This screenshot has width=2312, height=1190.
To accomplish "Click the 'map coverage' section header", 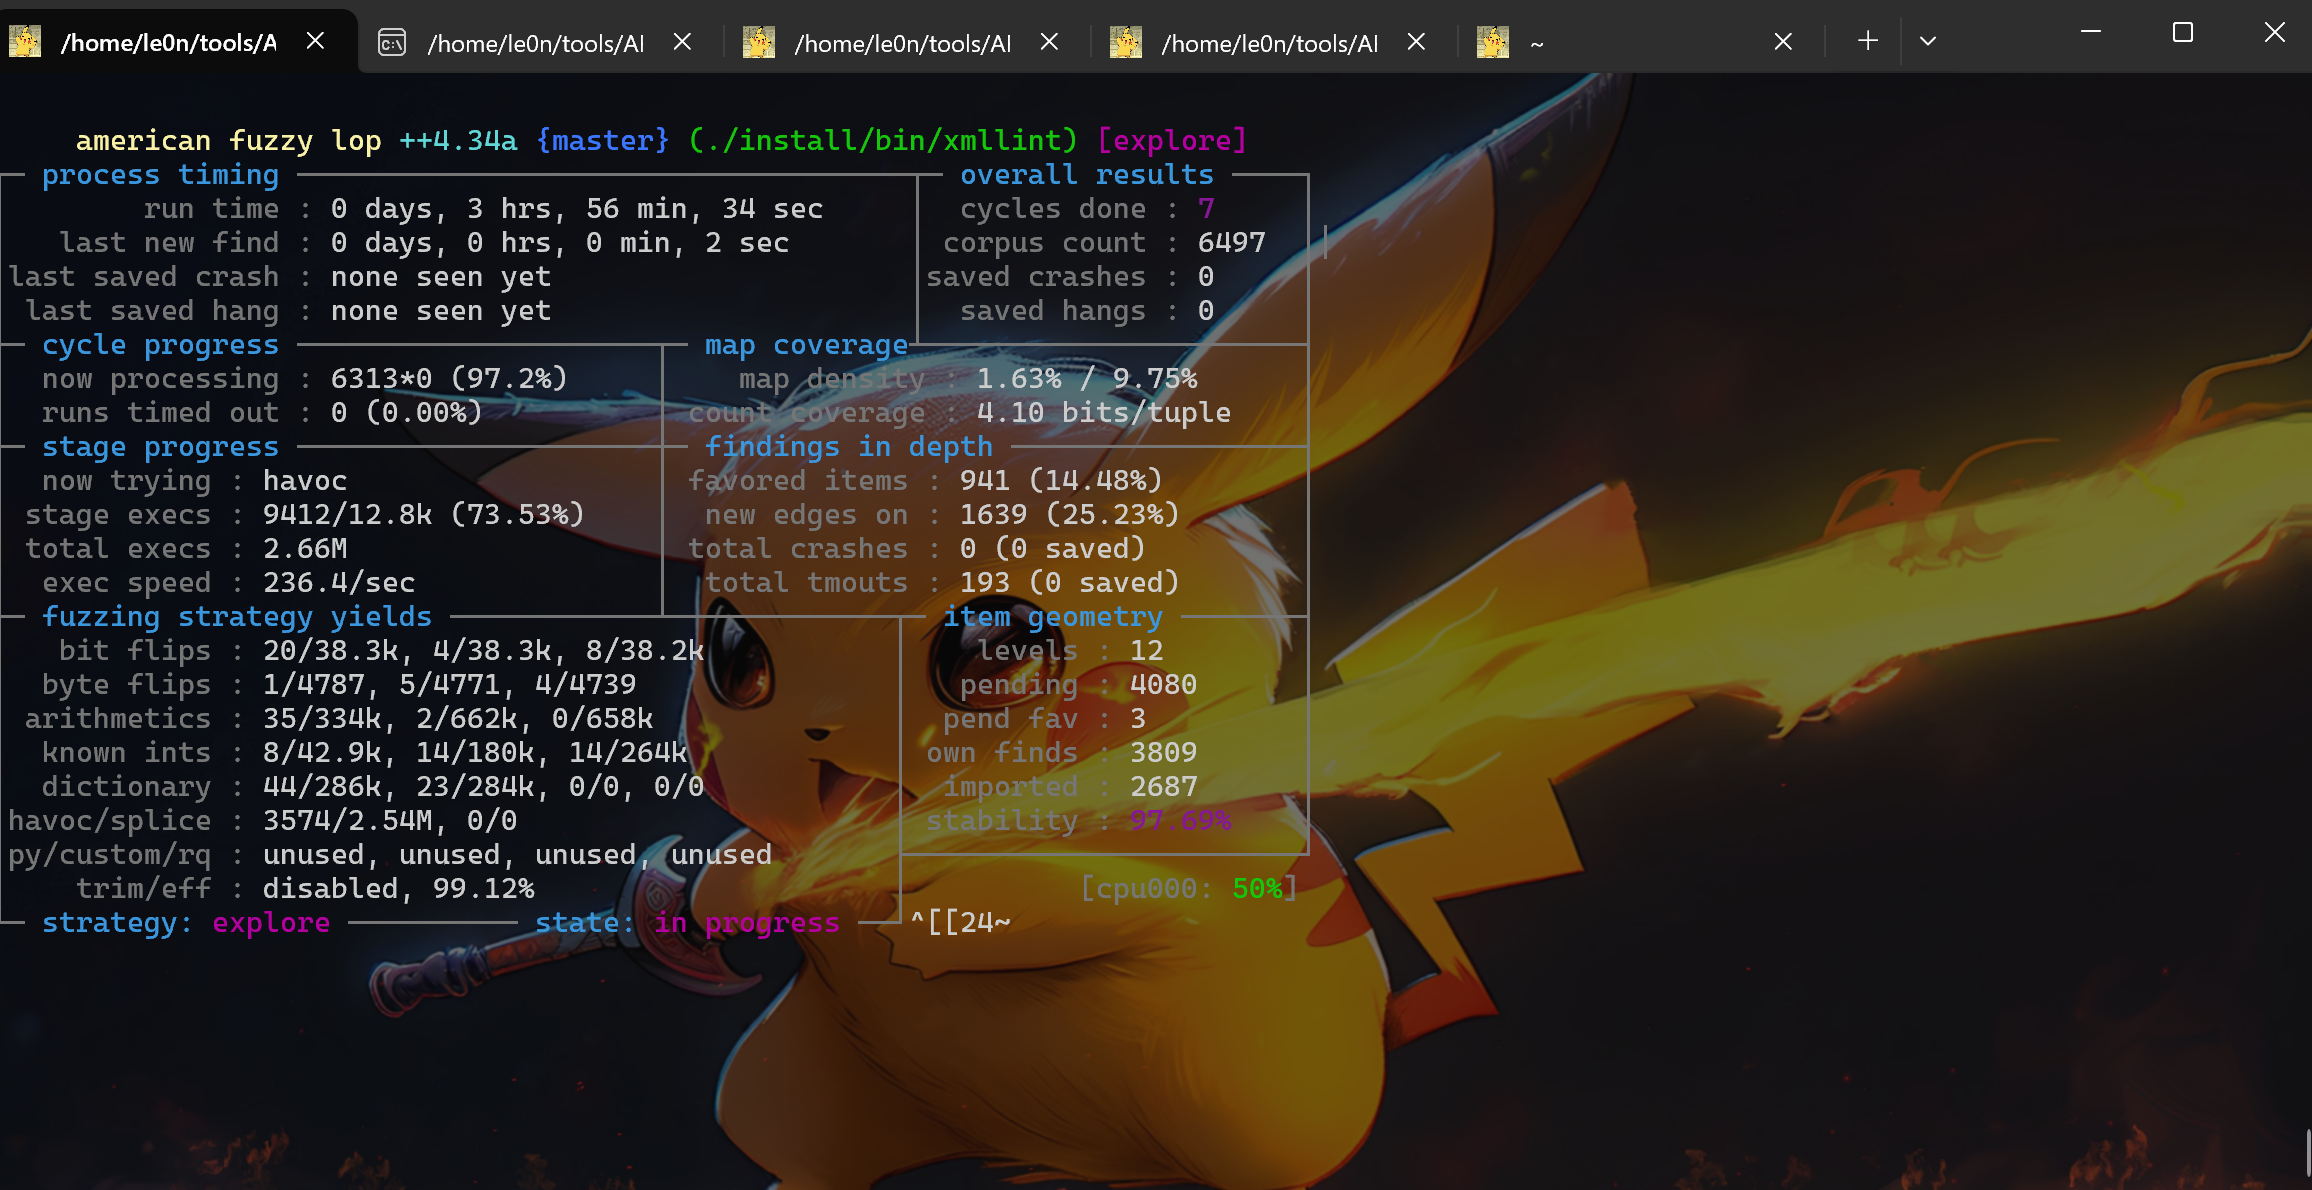I will (806, 345).
